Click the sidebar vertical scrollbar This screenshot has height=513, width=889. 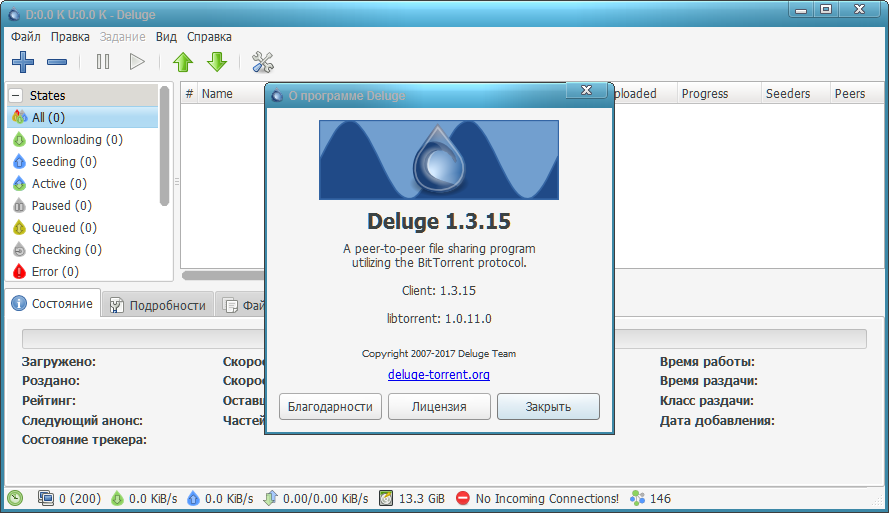[x=164, y=146]
